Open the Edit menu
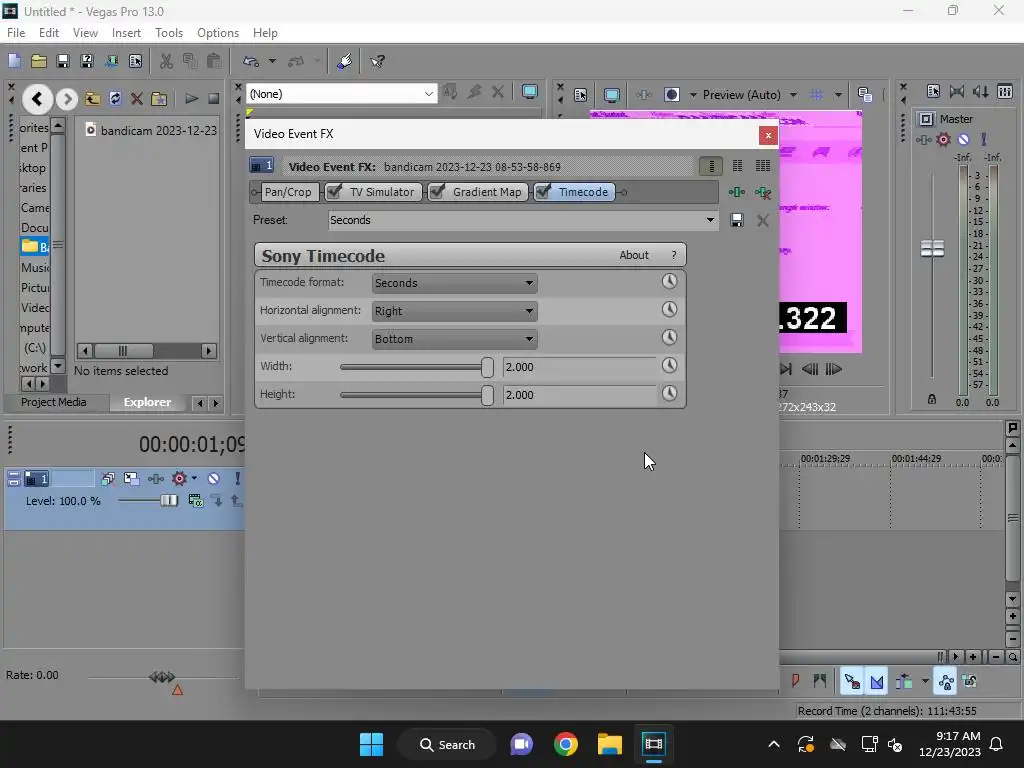1024x768 pixels. tap(49, 33)
